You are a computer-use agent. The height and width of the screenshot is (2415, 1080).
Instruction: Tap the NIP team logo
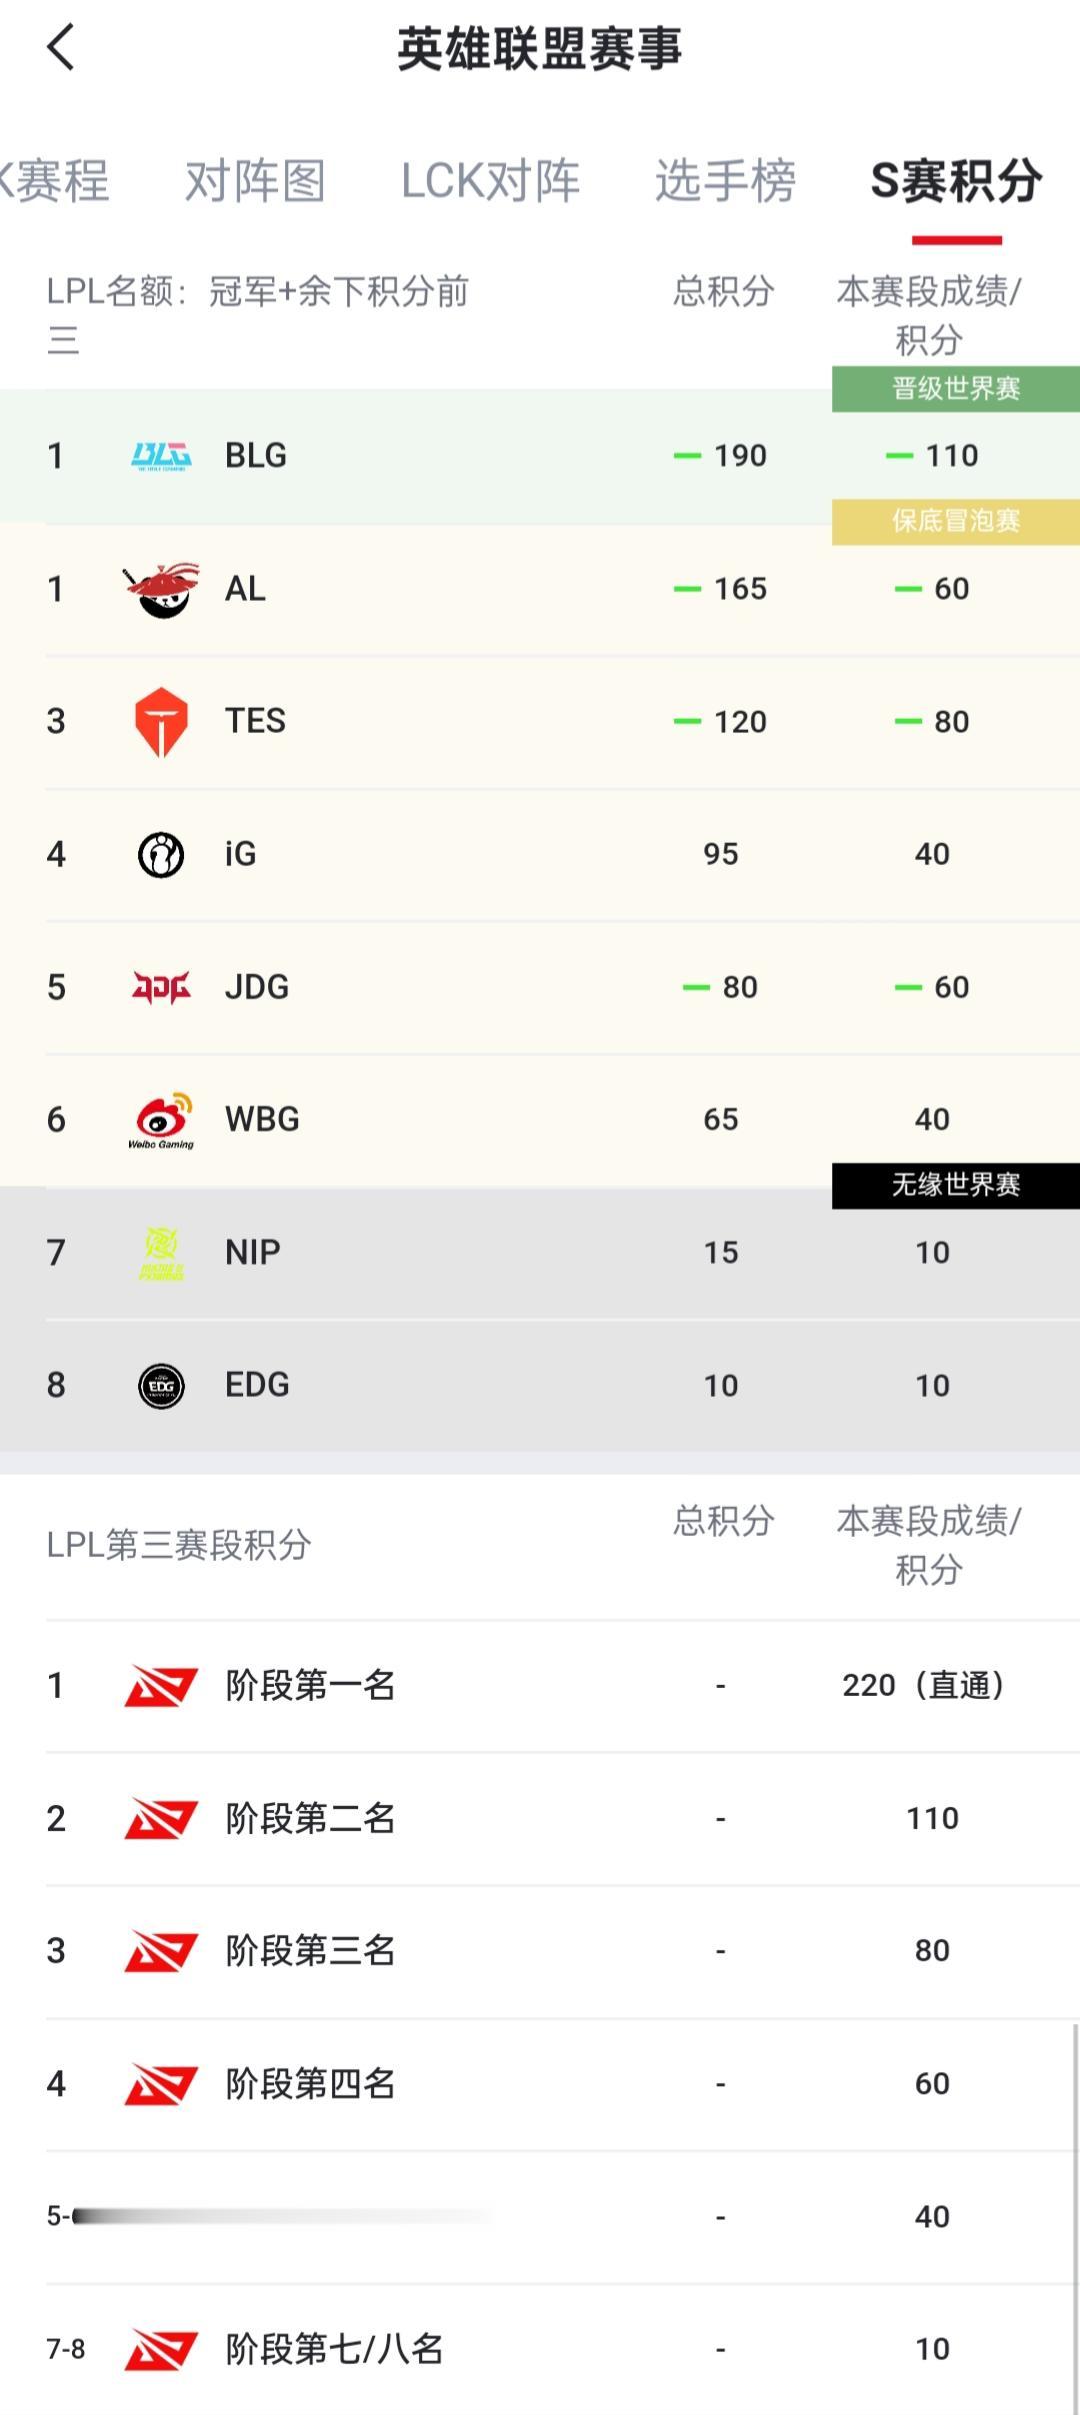click(161, 1253)
